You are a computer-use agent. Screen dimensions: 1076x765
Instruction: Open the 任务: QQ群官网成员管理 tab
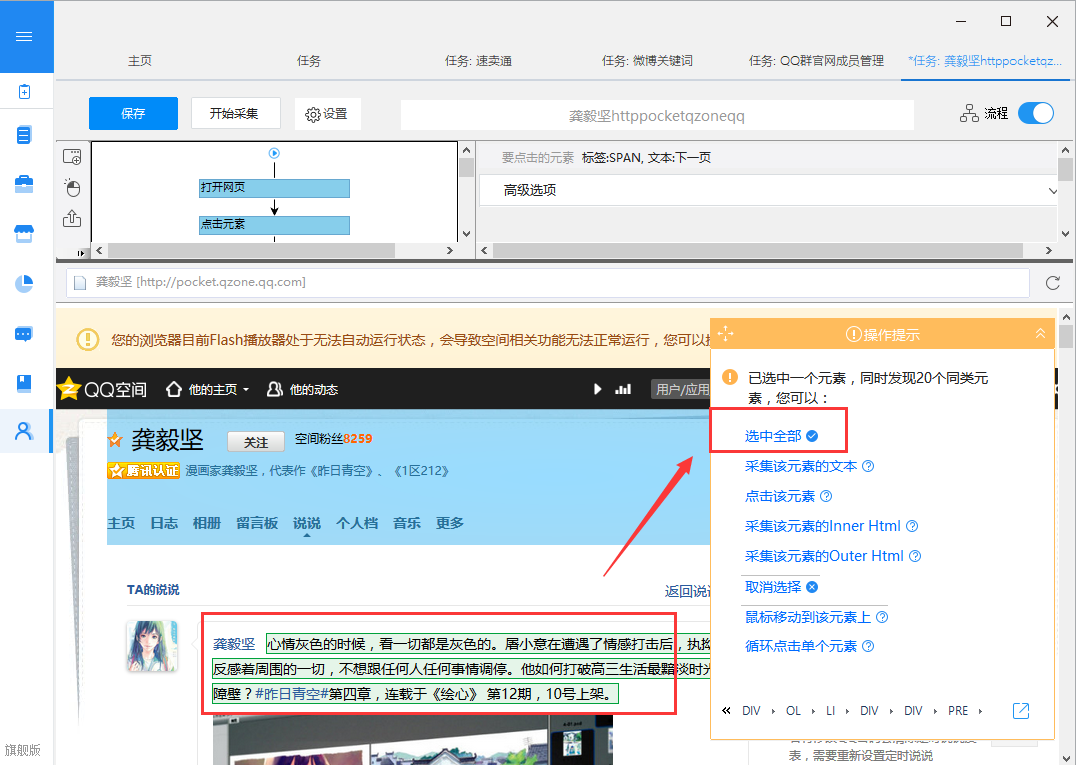(817, 61)
